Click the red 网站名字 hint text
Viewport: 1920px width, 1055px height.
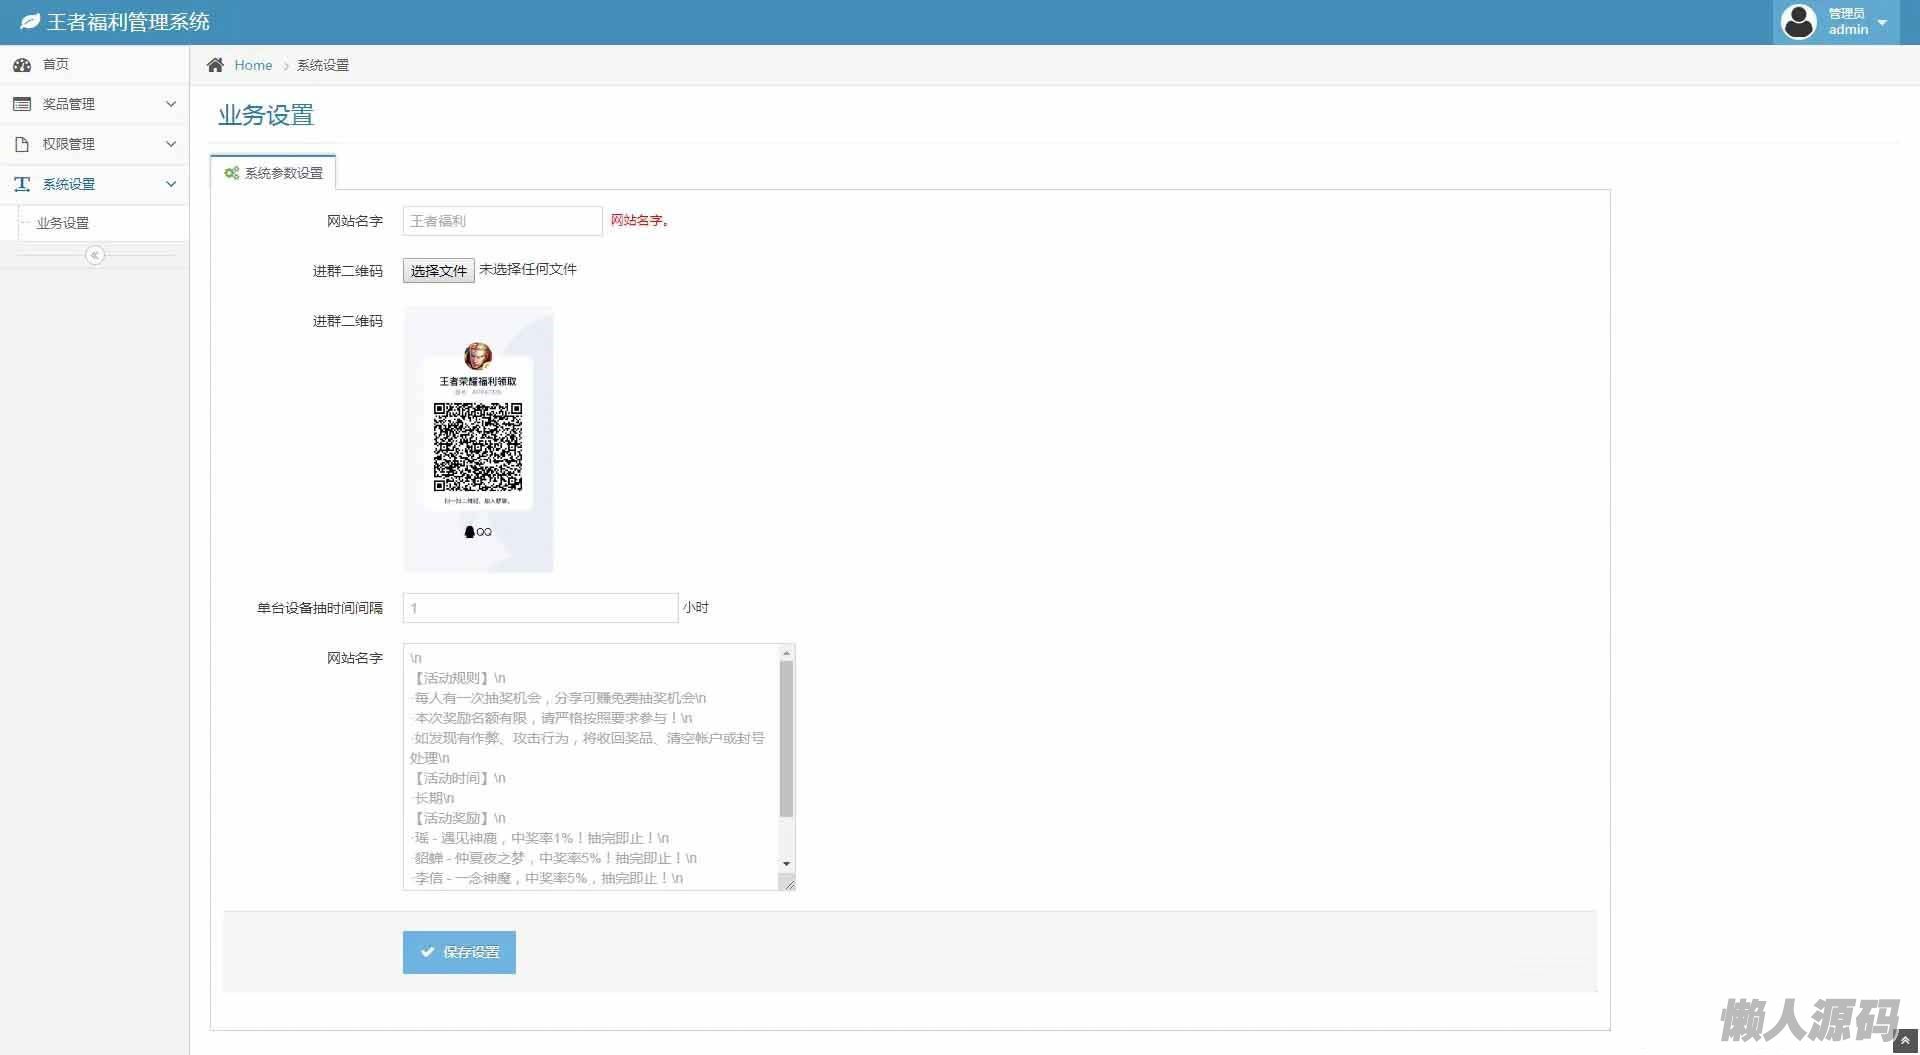click(640, 220)
